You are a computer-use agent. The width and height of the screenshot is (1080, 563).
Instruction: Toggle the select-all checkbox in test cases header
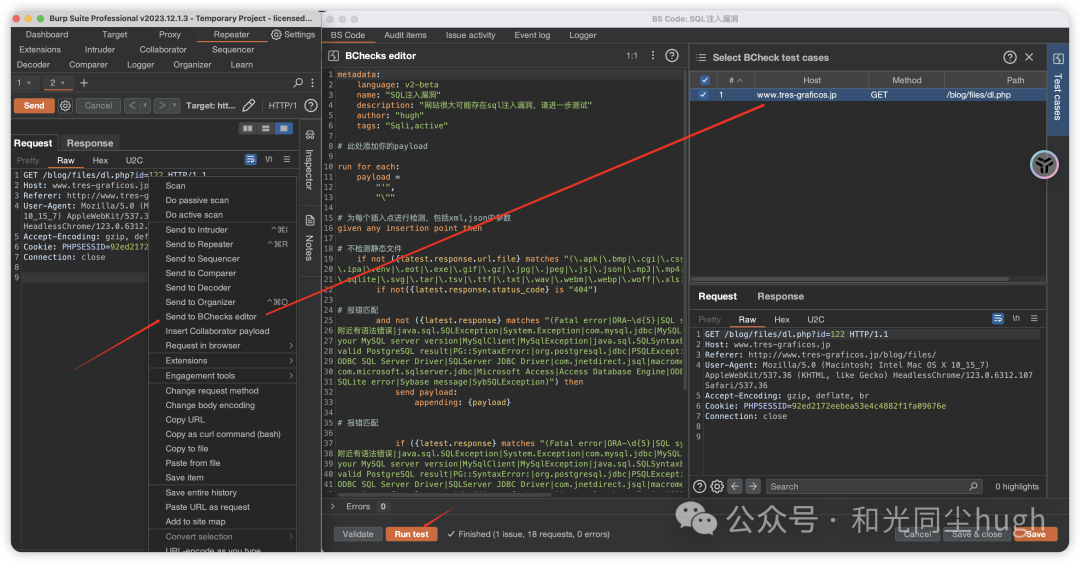(705, 80)
